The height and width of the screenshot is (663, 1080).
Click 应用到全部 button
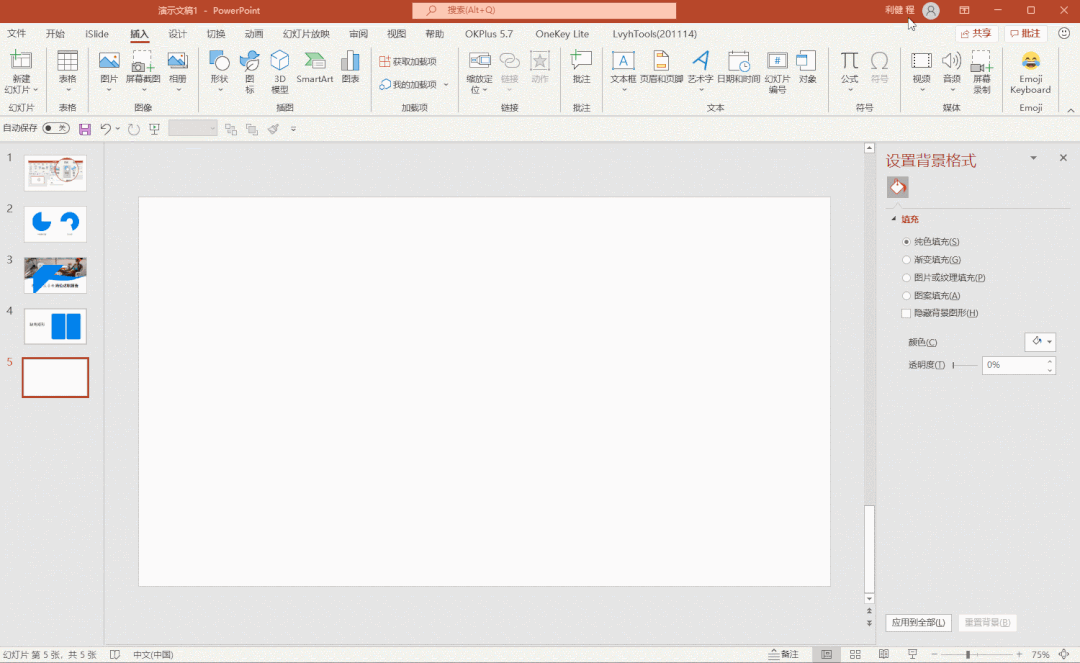[918, 622]
